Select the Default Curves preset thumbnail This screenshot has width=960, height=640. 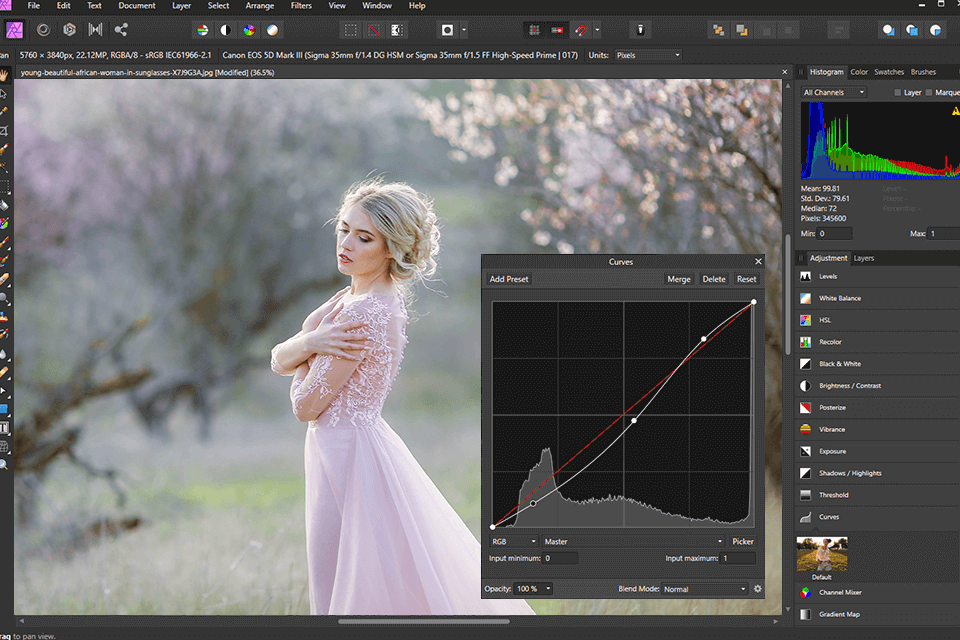pyautogui.click(x=822, y=553)
